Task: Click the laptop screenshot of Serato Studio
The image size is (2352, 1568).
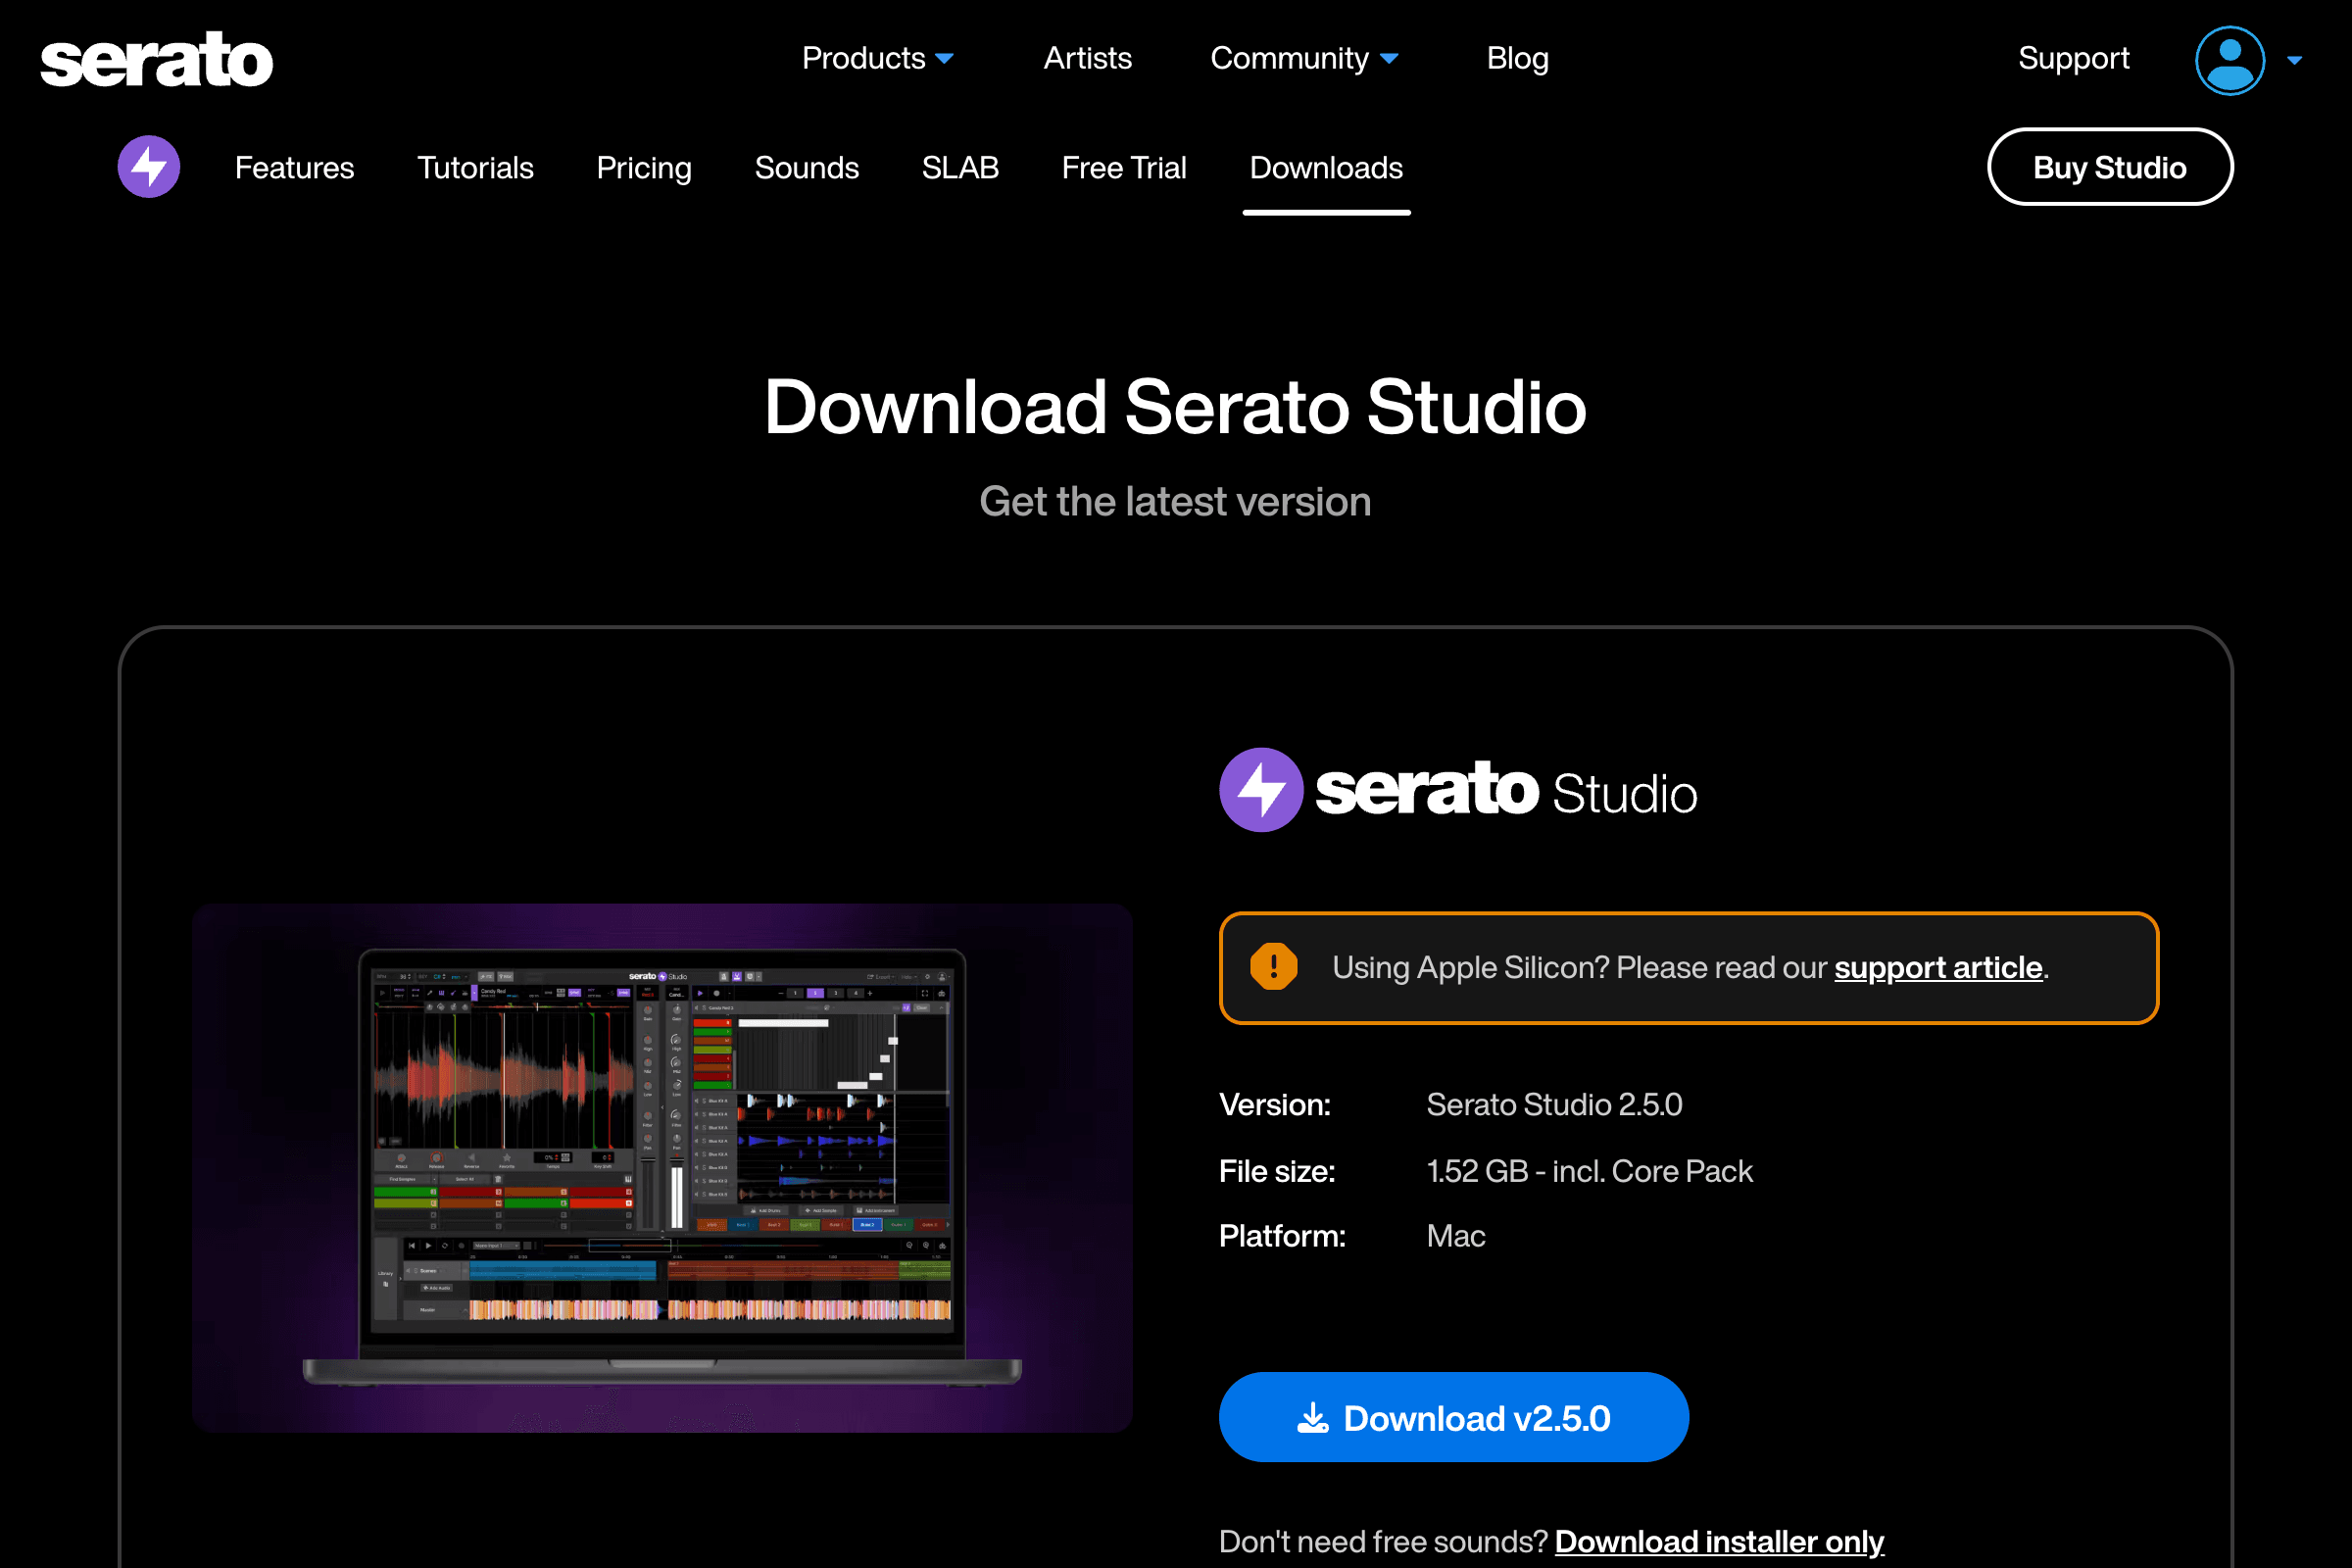Action: click(x=662, y=1168)
